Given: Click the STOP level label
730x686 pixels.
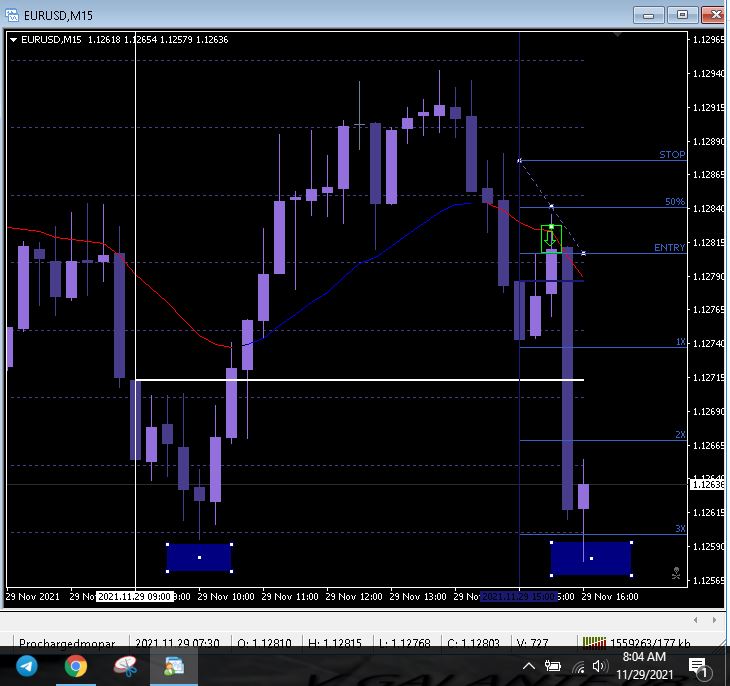Looking at the screenshot, I should click(x=672, y=155).
